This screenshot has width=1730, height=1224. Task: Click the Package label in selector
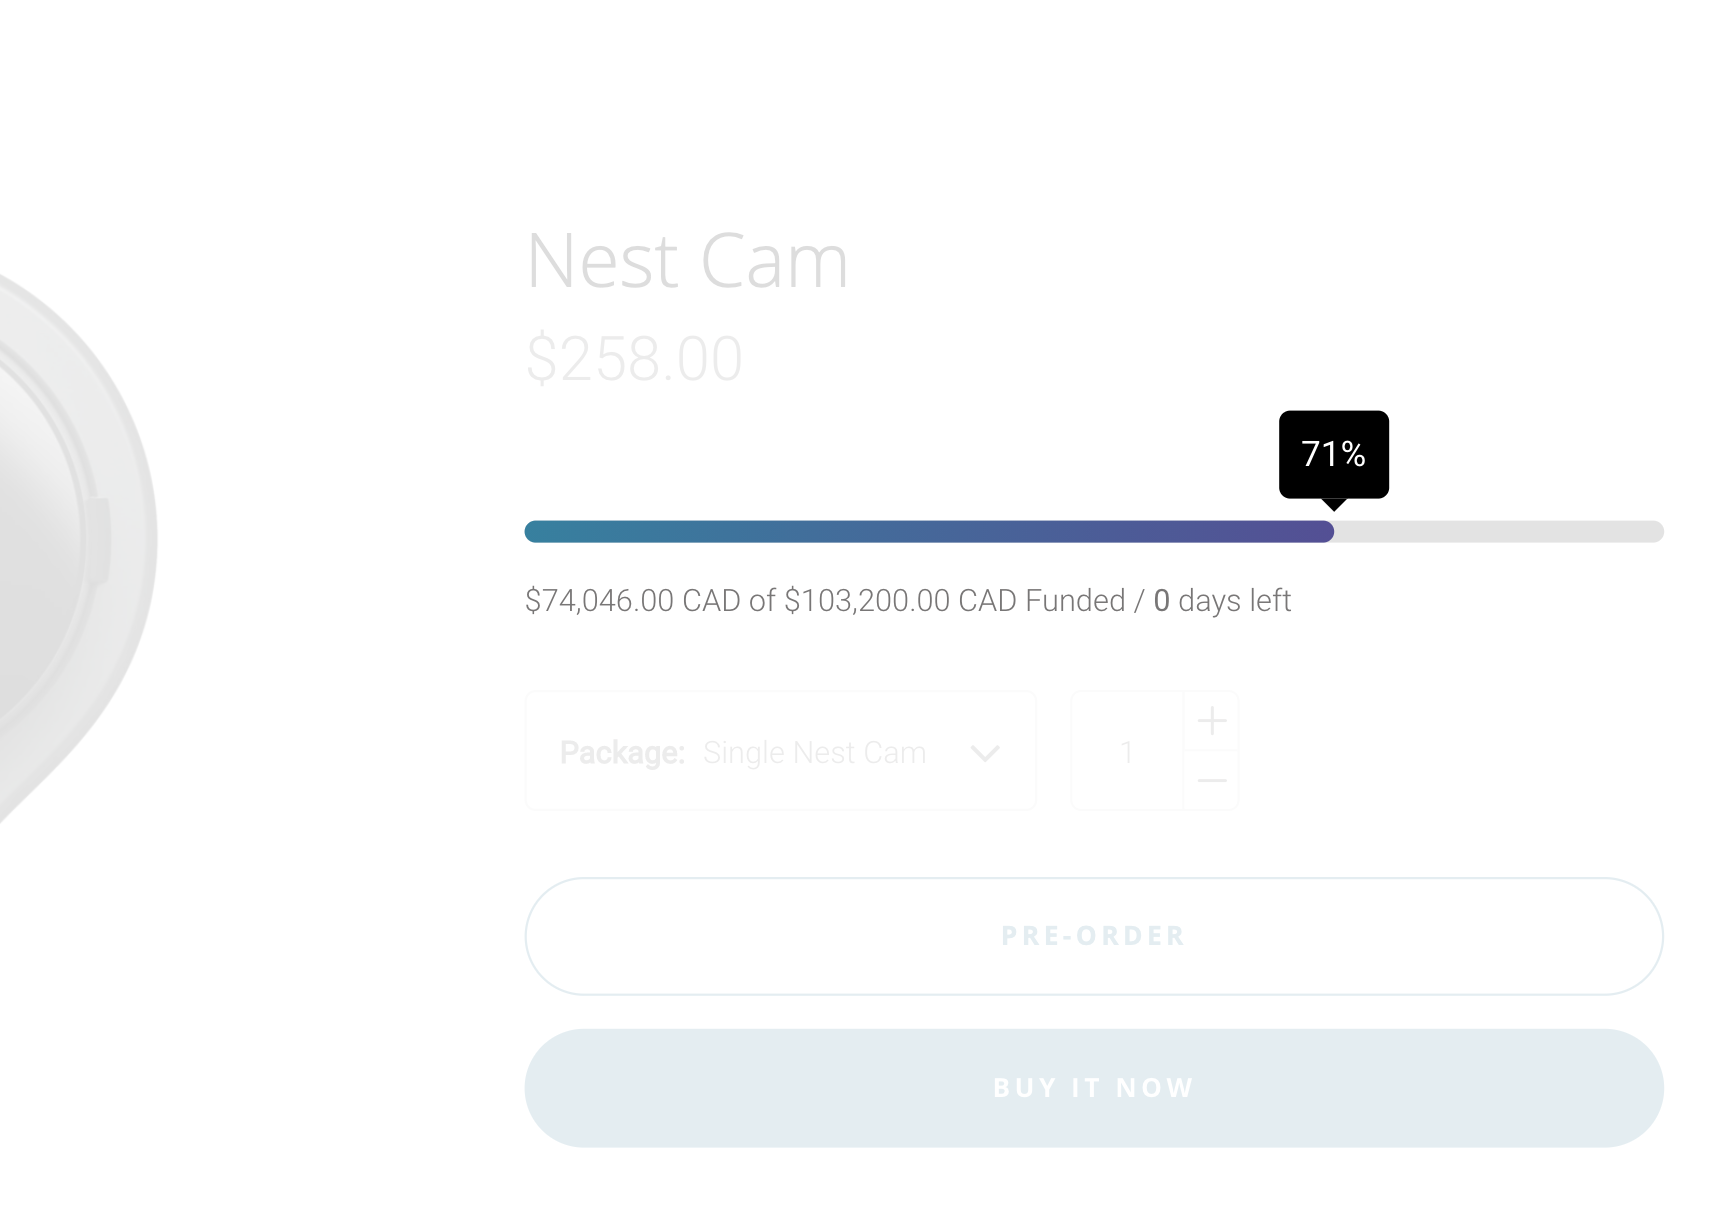click(x=622, y=753)
